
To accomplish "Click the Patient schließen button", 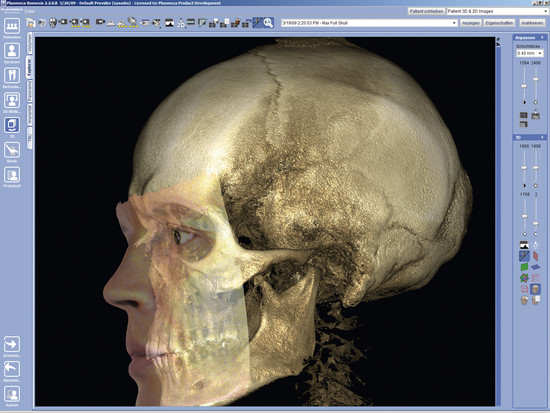I will coord(426,11).
